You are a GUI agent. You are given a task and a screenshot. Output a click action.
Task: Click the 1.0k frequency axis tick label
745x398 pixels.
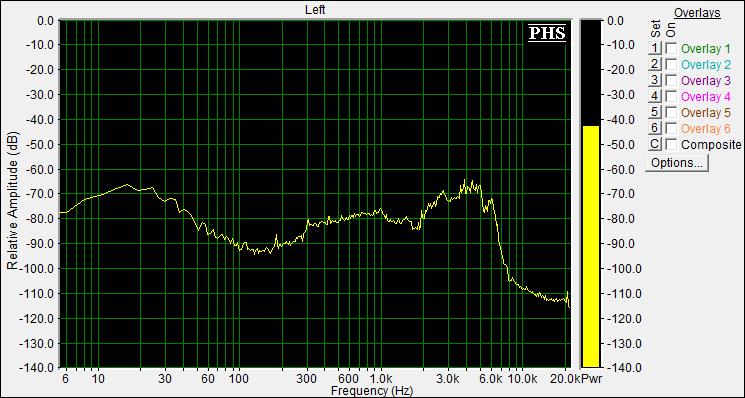coord(381,379)
